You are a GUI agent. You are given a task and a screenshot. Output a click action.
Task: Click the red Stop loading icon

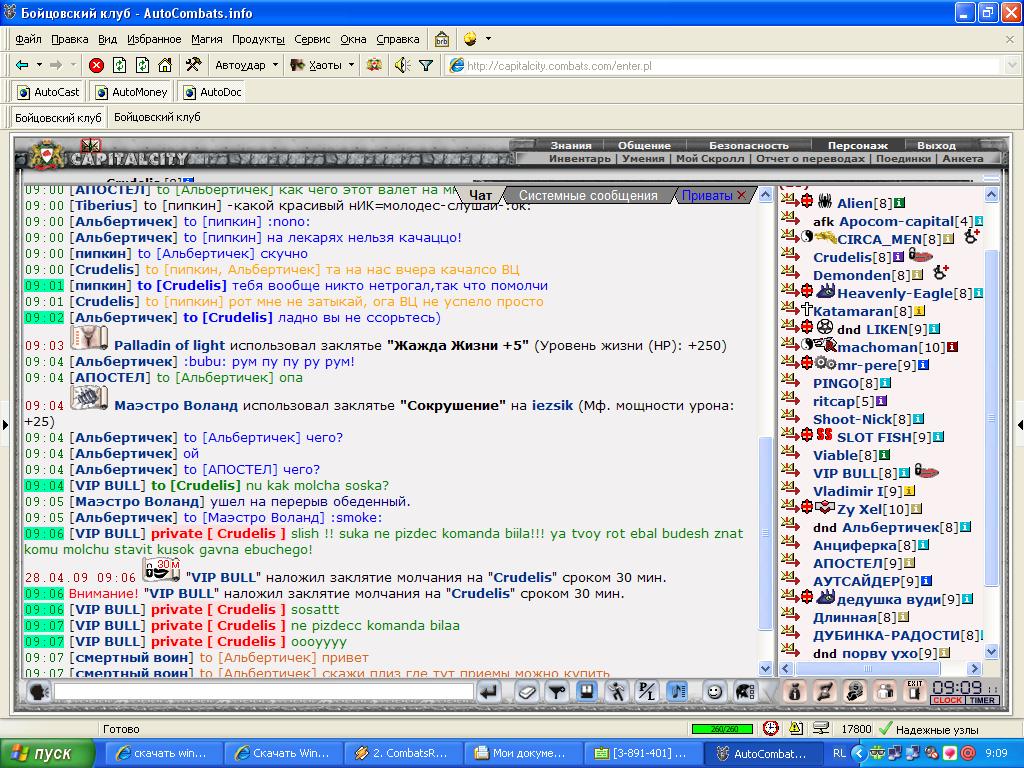click(x=97, y=65)
